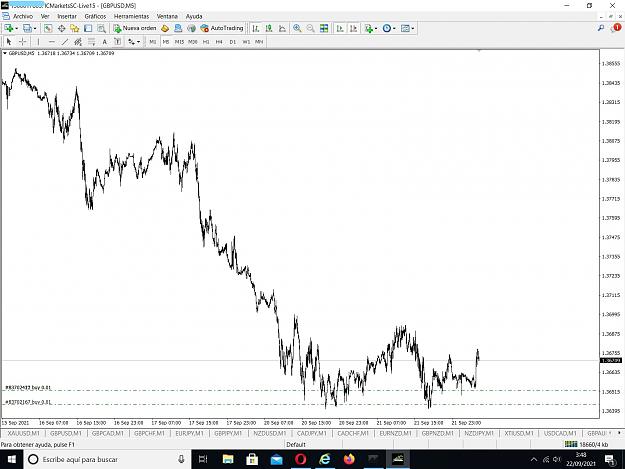The height and width of the screenshot is (469, 625).
Task: Select the Fibonacci retracement tool
Action: pyautogui.click(x=91, y=41)
